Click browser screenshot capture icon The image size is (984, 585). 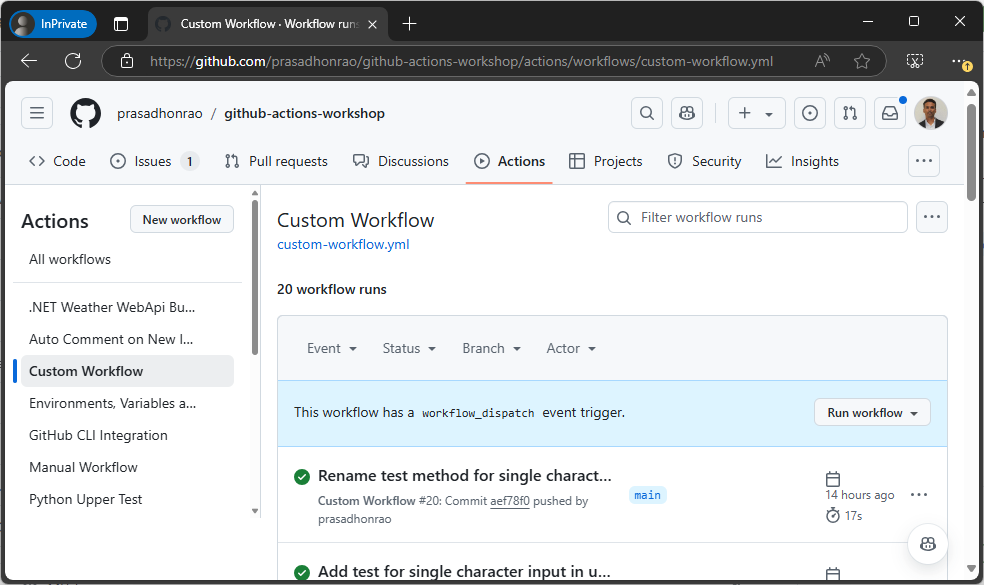point(915,61)
